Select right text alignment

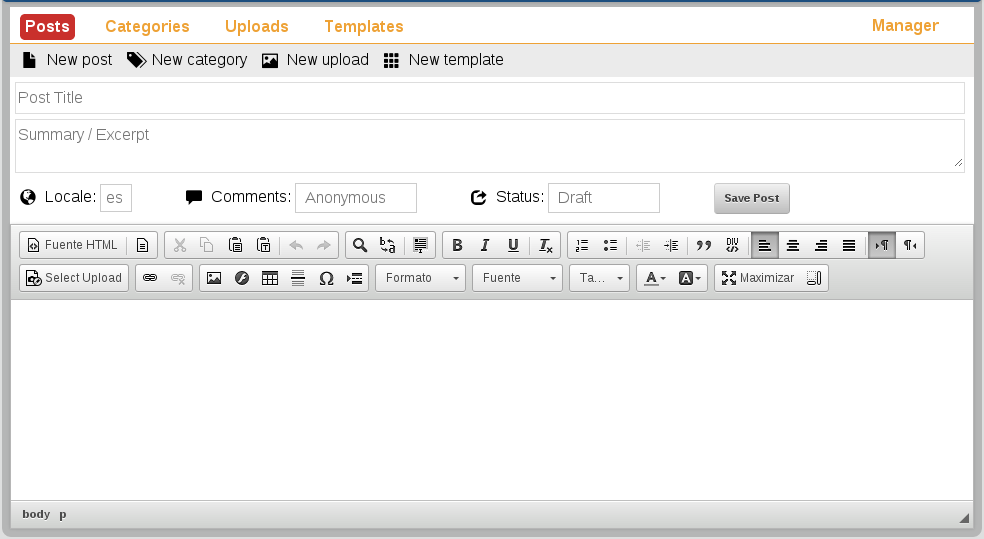point(821,245)
